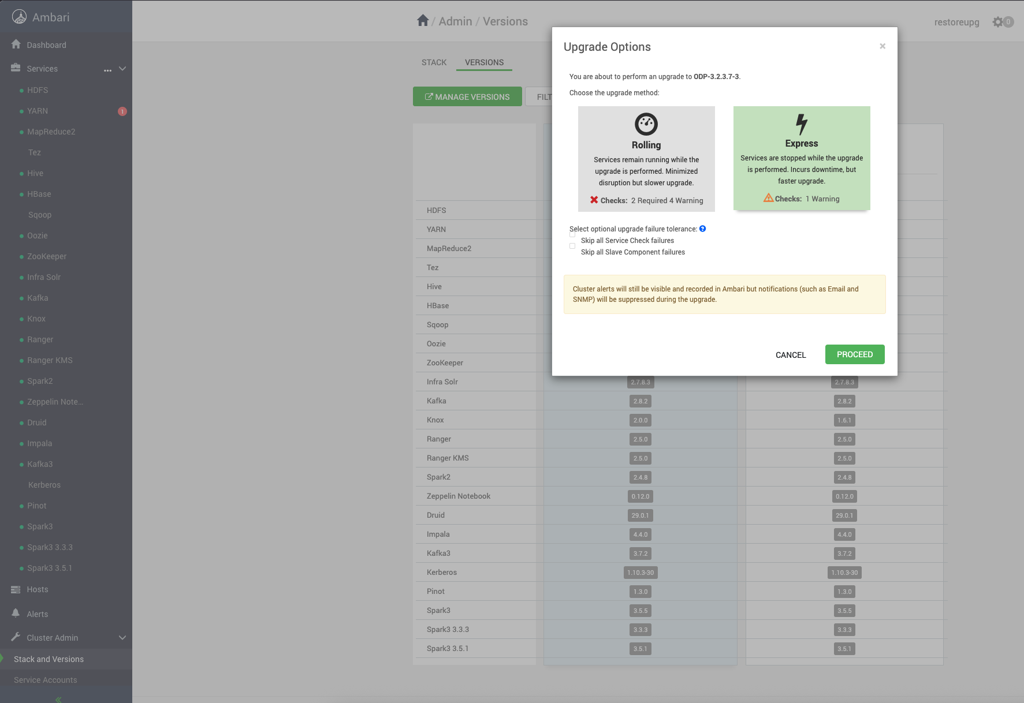Click the CANCEL button

(790, 355)
